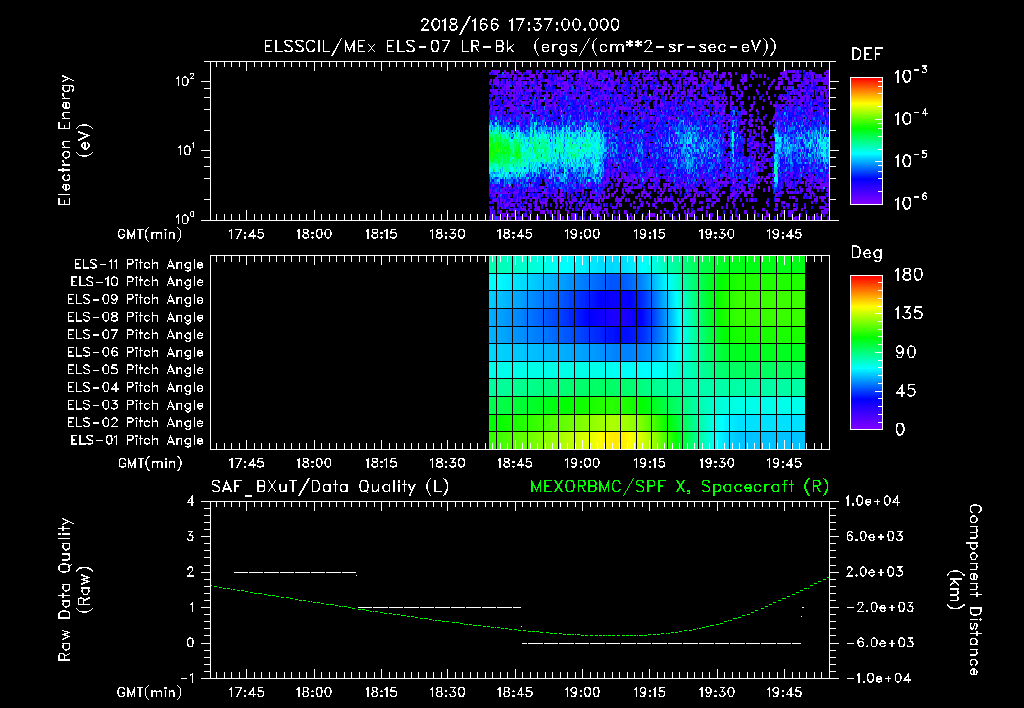The width and height of the screenshot is (1024, 708).
Task: Click the white data quality segment at level 1
Action: pos(440,607)
